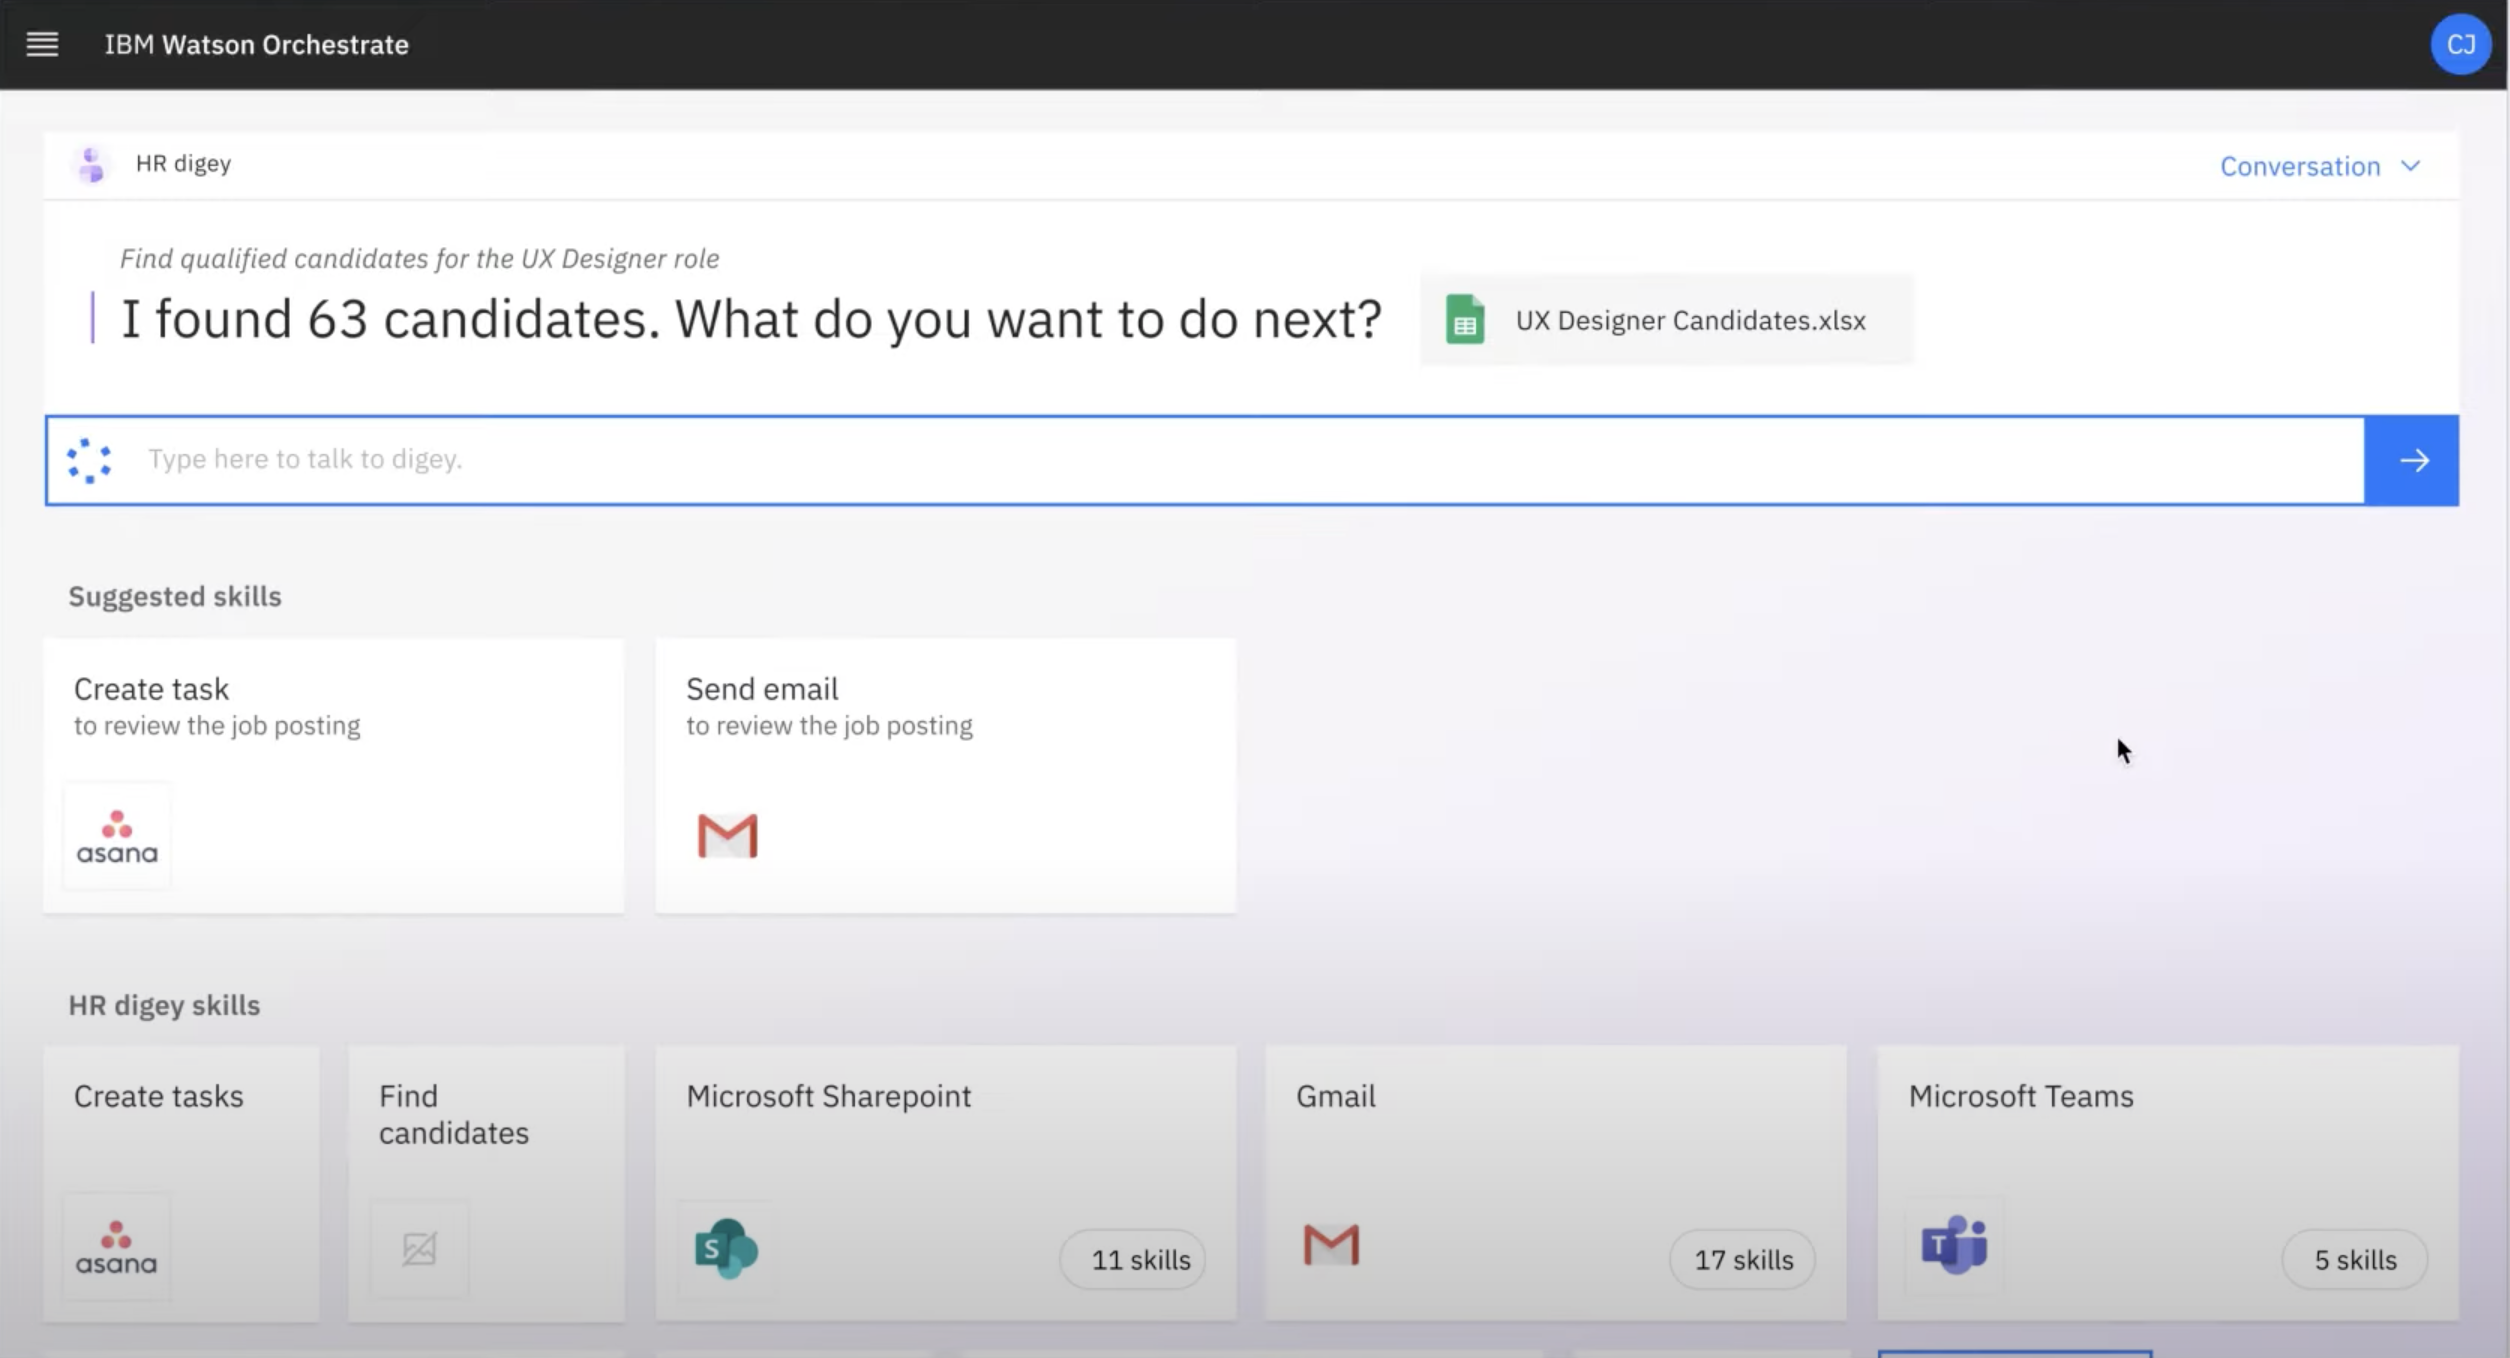2510x1358 pixels.
Task: Click the green spreadsheet file icon
Action: click(x=1465, y=320)
